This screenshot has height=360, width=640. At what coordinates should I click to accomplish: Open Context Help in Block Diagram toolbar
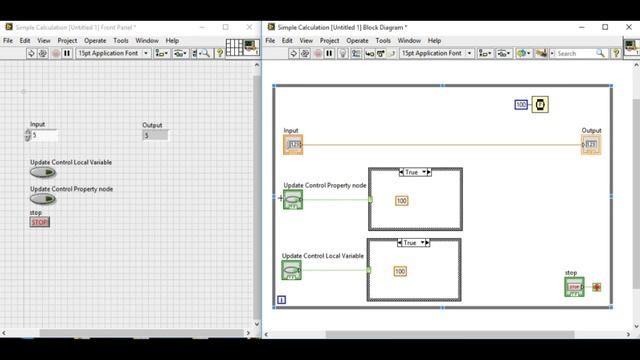pyautogui.click(x=616, y=53)
